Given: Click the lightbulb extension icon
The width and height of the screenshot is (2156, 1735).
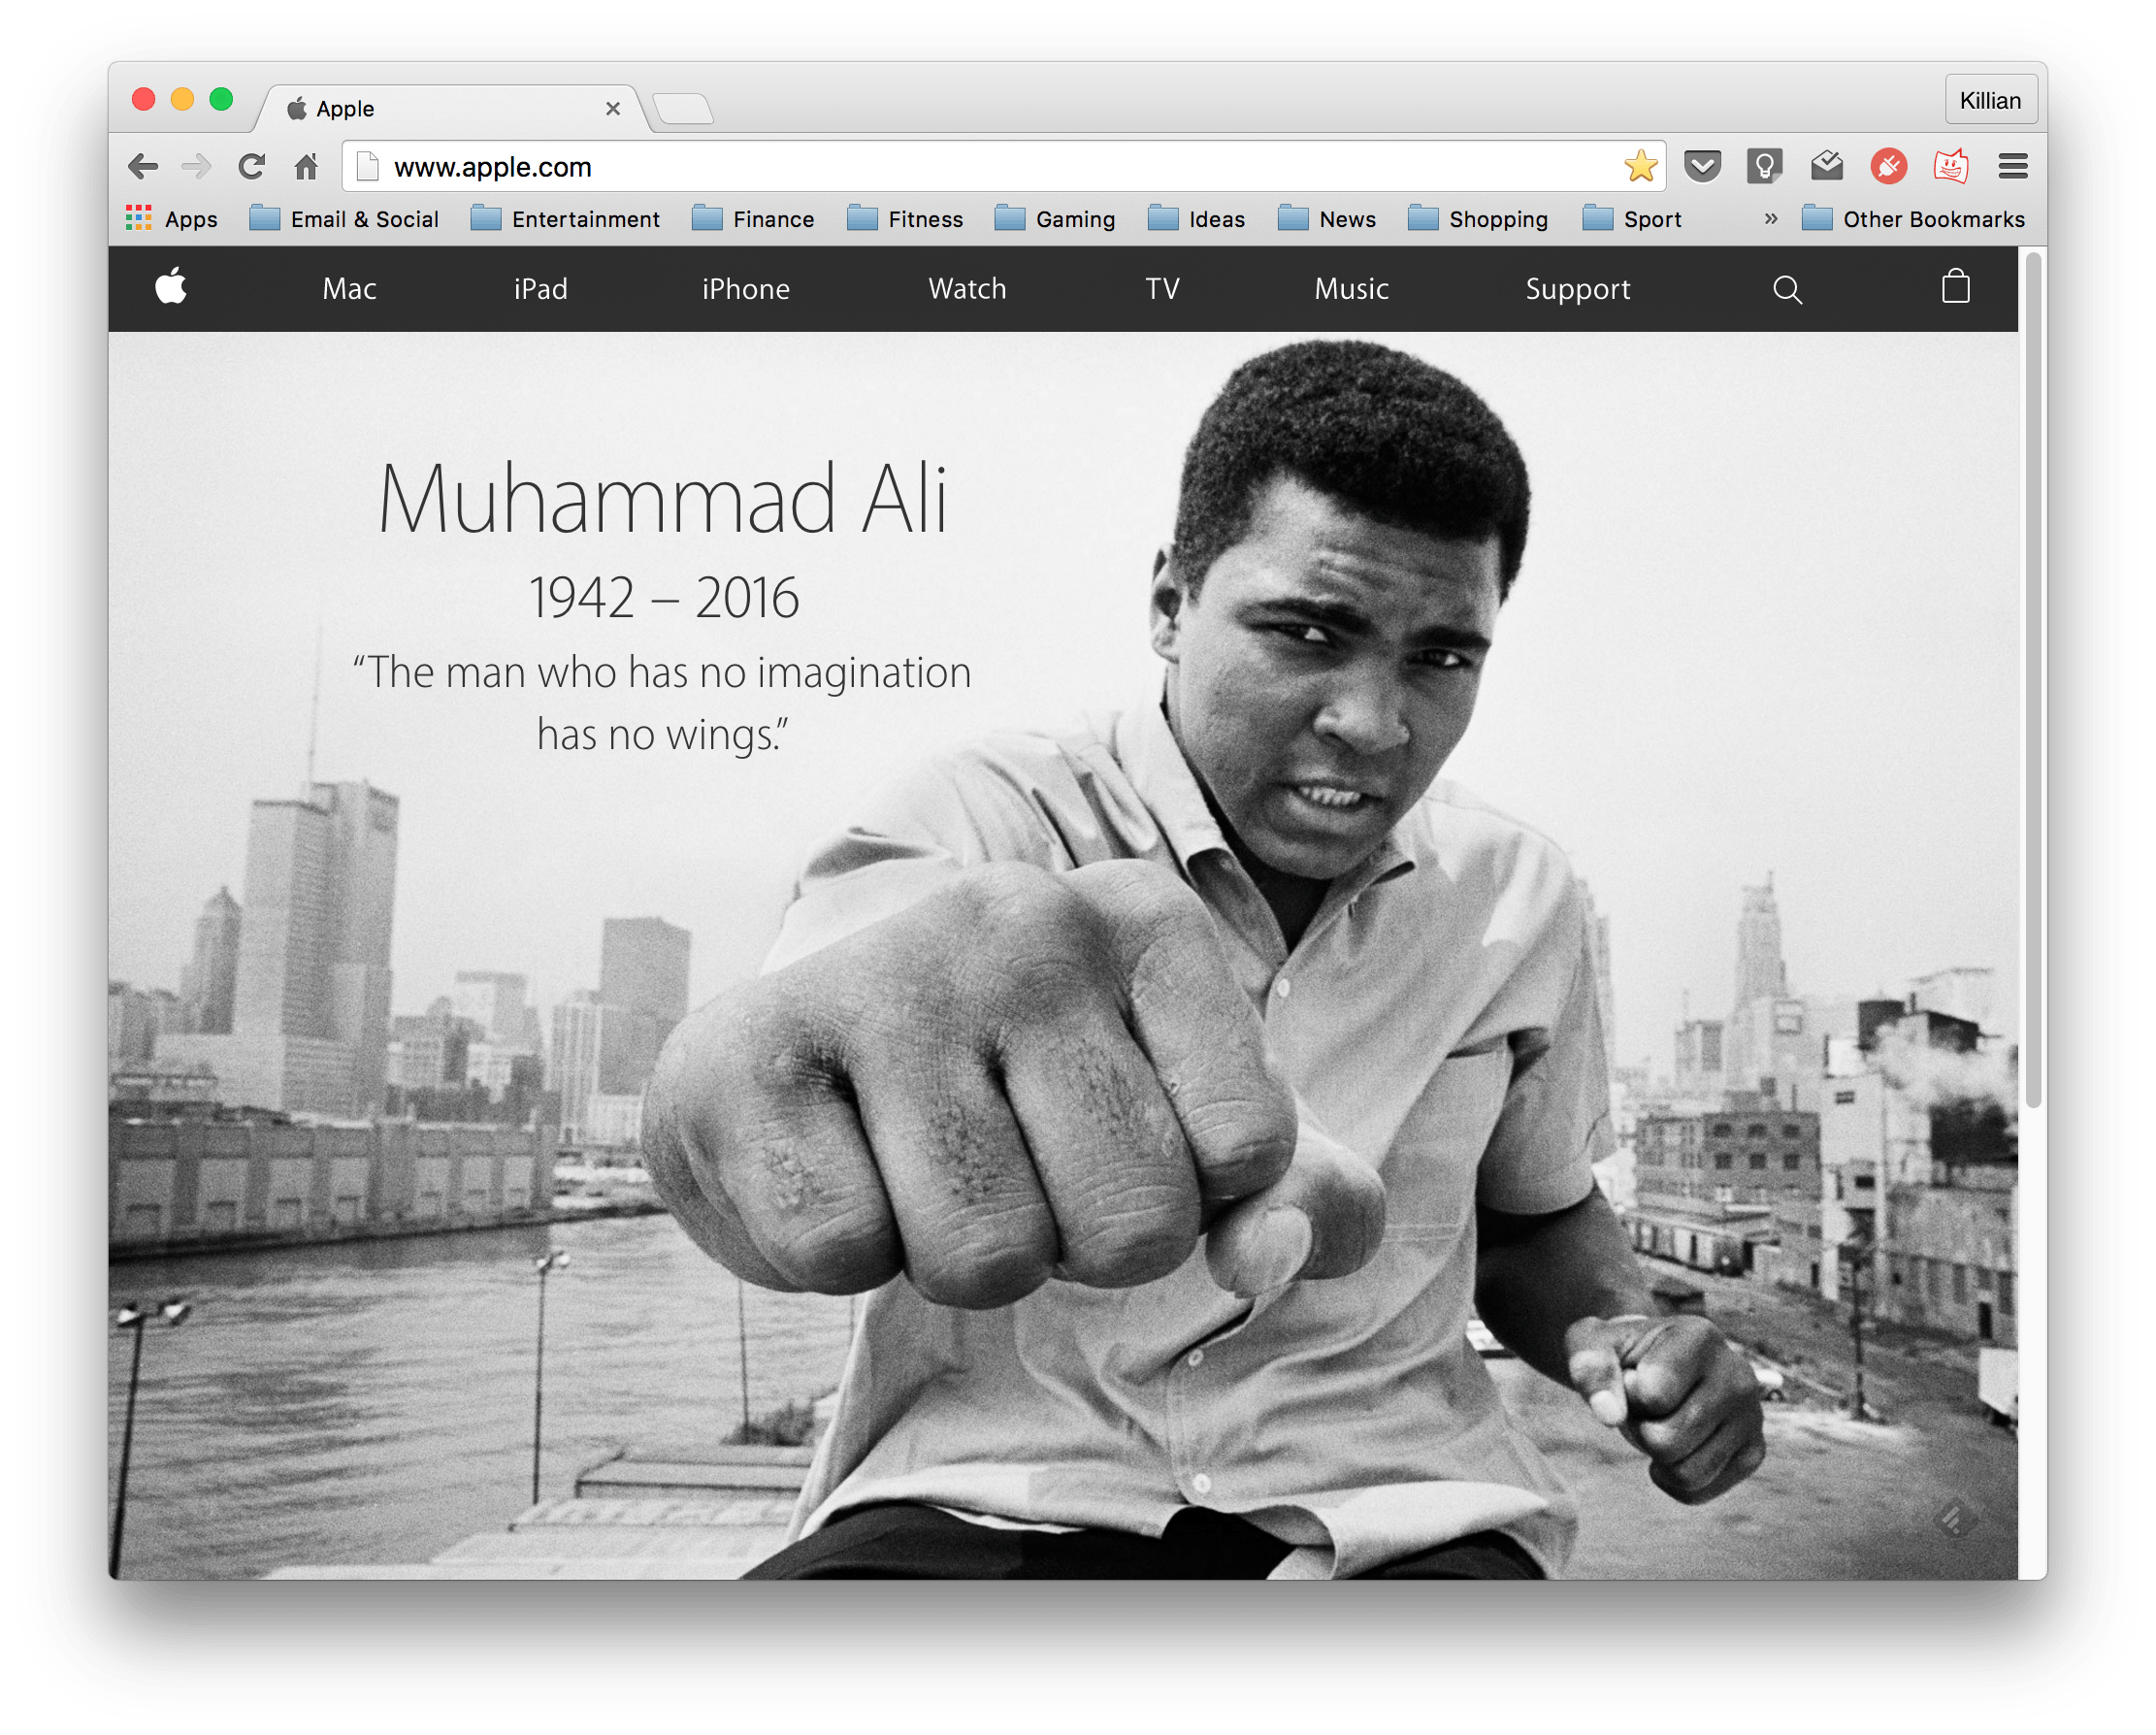Looking at the screenshot, I should pyautogui.click(x=1764, y=166).
